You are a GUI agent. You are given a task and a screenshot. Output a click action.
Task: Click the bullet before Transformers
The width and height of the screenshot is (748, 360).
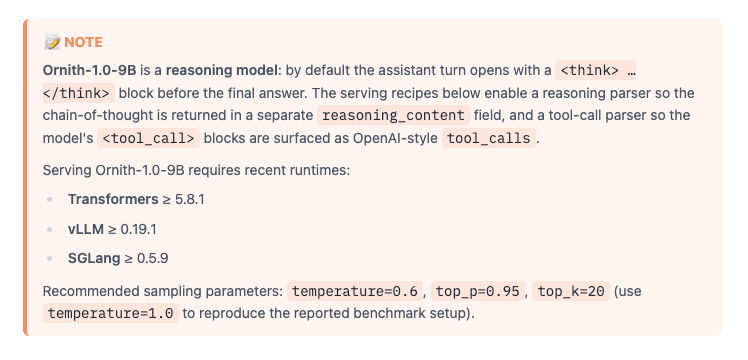[50, 200]
